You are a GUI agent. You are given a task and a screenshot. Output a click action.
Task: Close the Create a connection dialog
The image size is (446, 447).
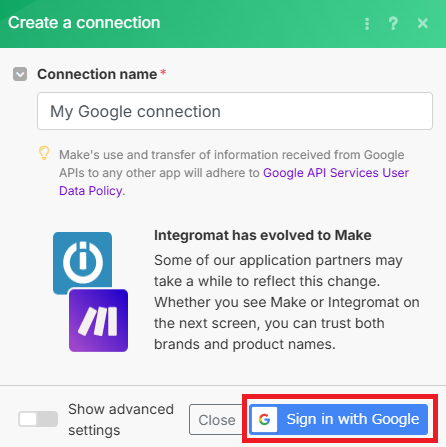[423, 23]
